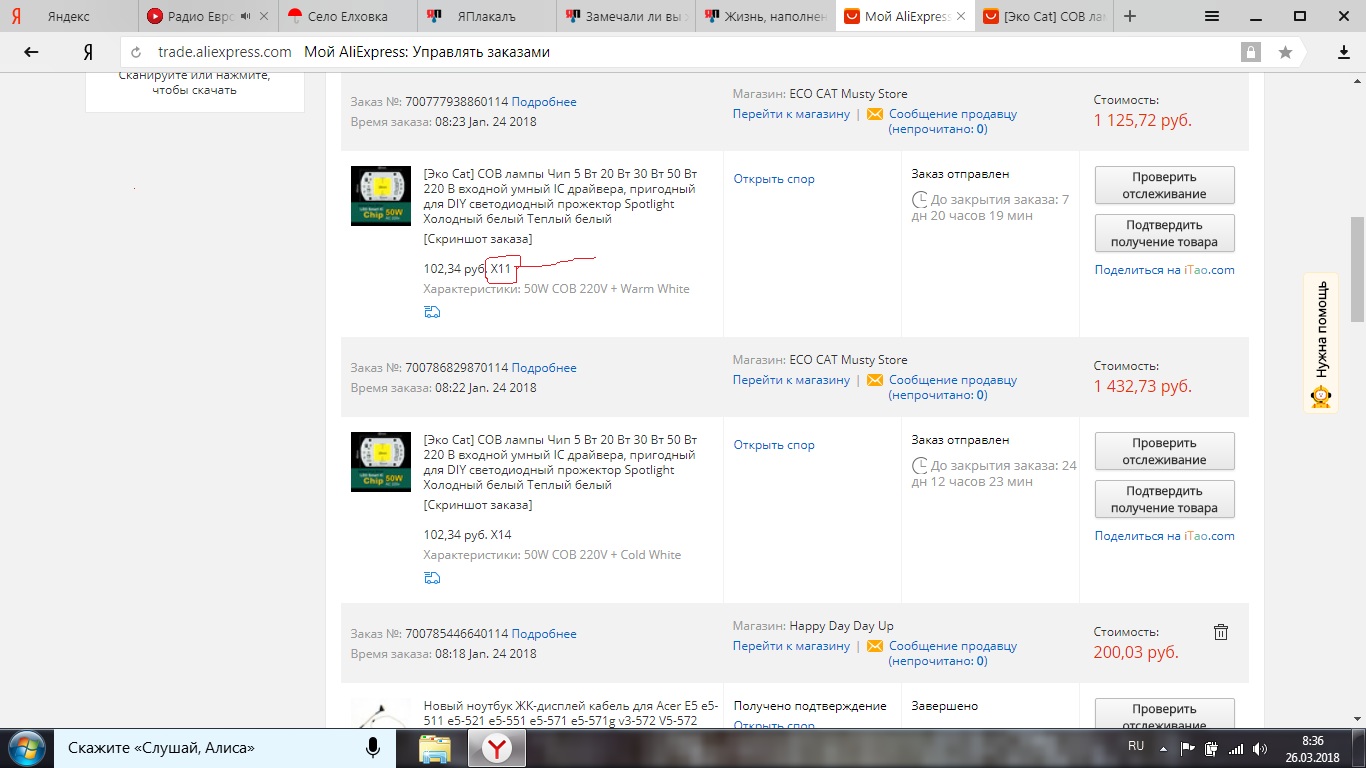Open the Cold White COB lamp thumbnail
Viewport: 1366px width, 768px height.
coord(381,462)
